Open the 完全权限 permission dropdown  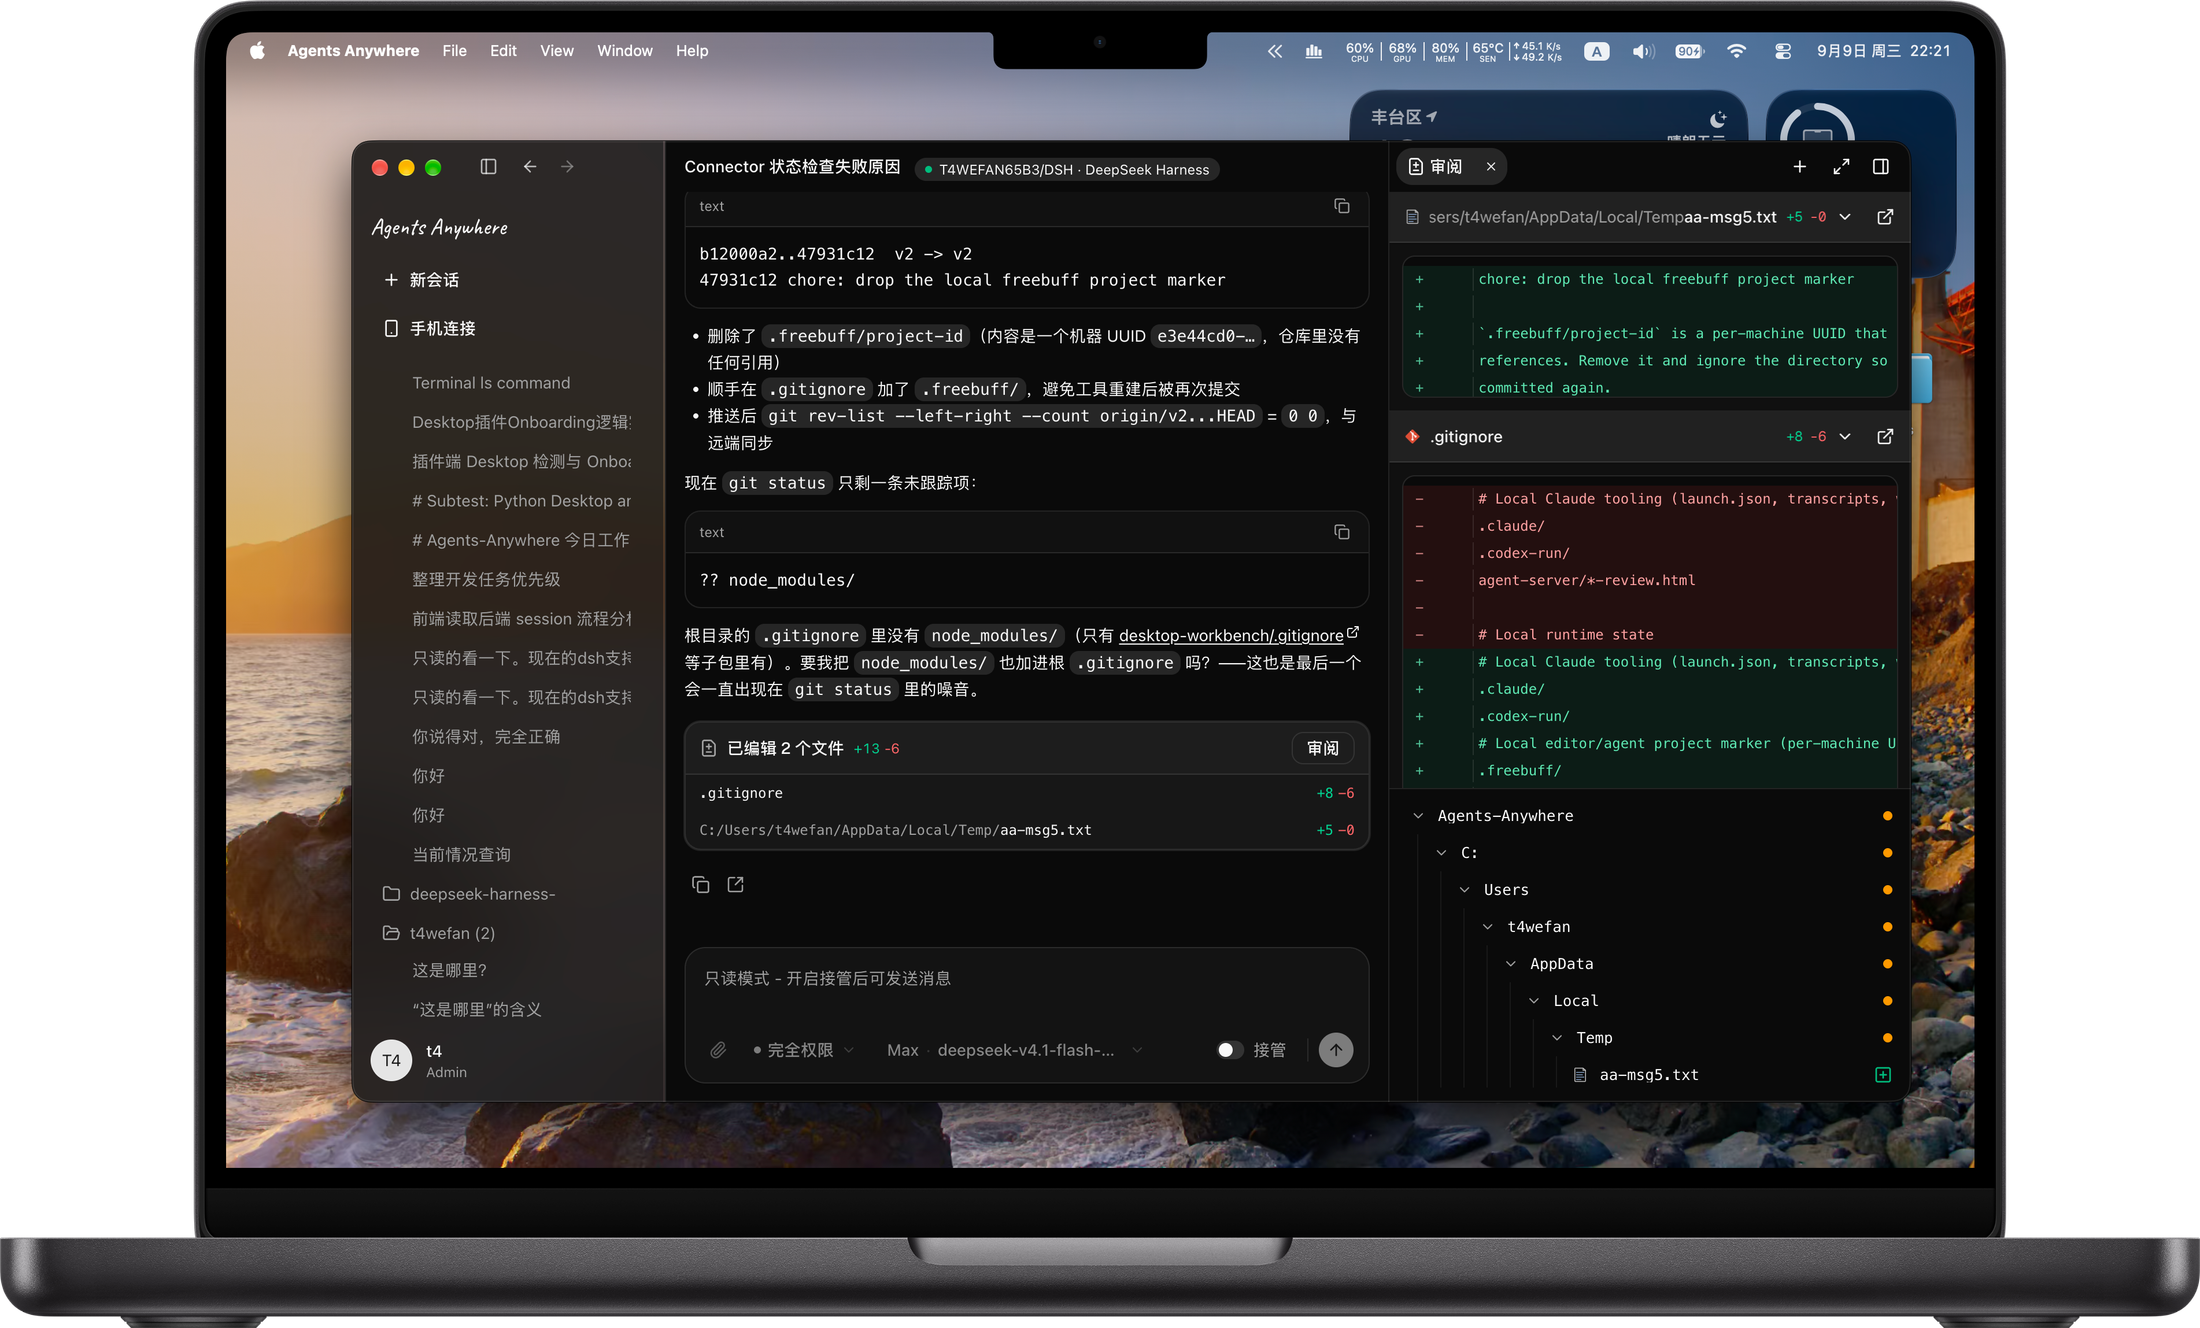(x=804, y=1050)
